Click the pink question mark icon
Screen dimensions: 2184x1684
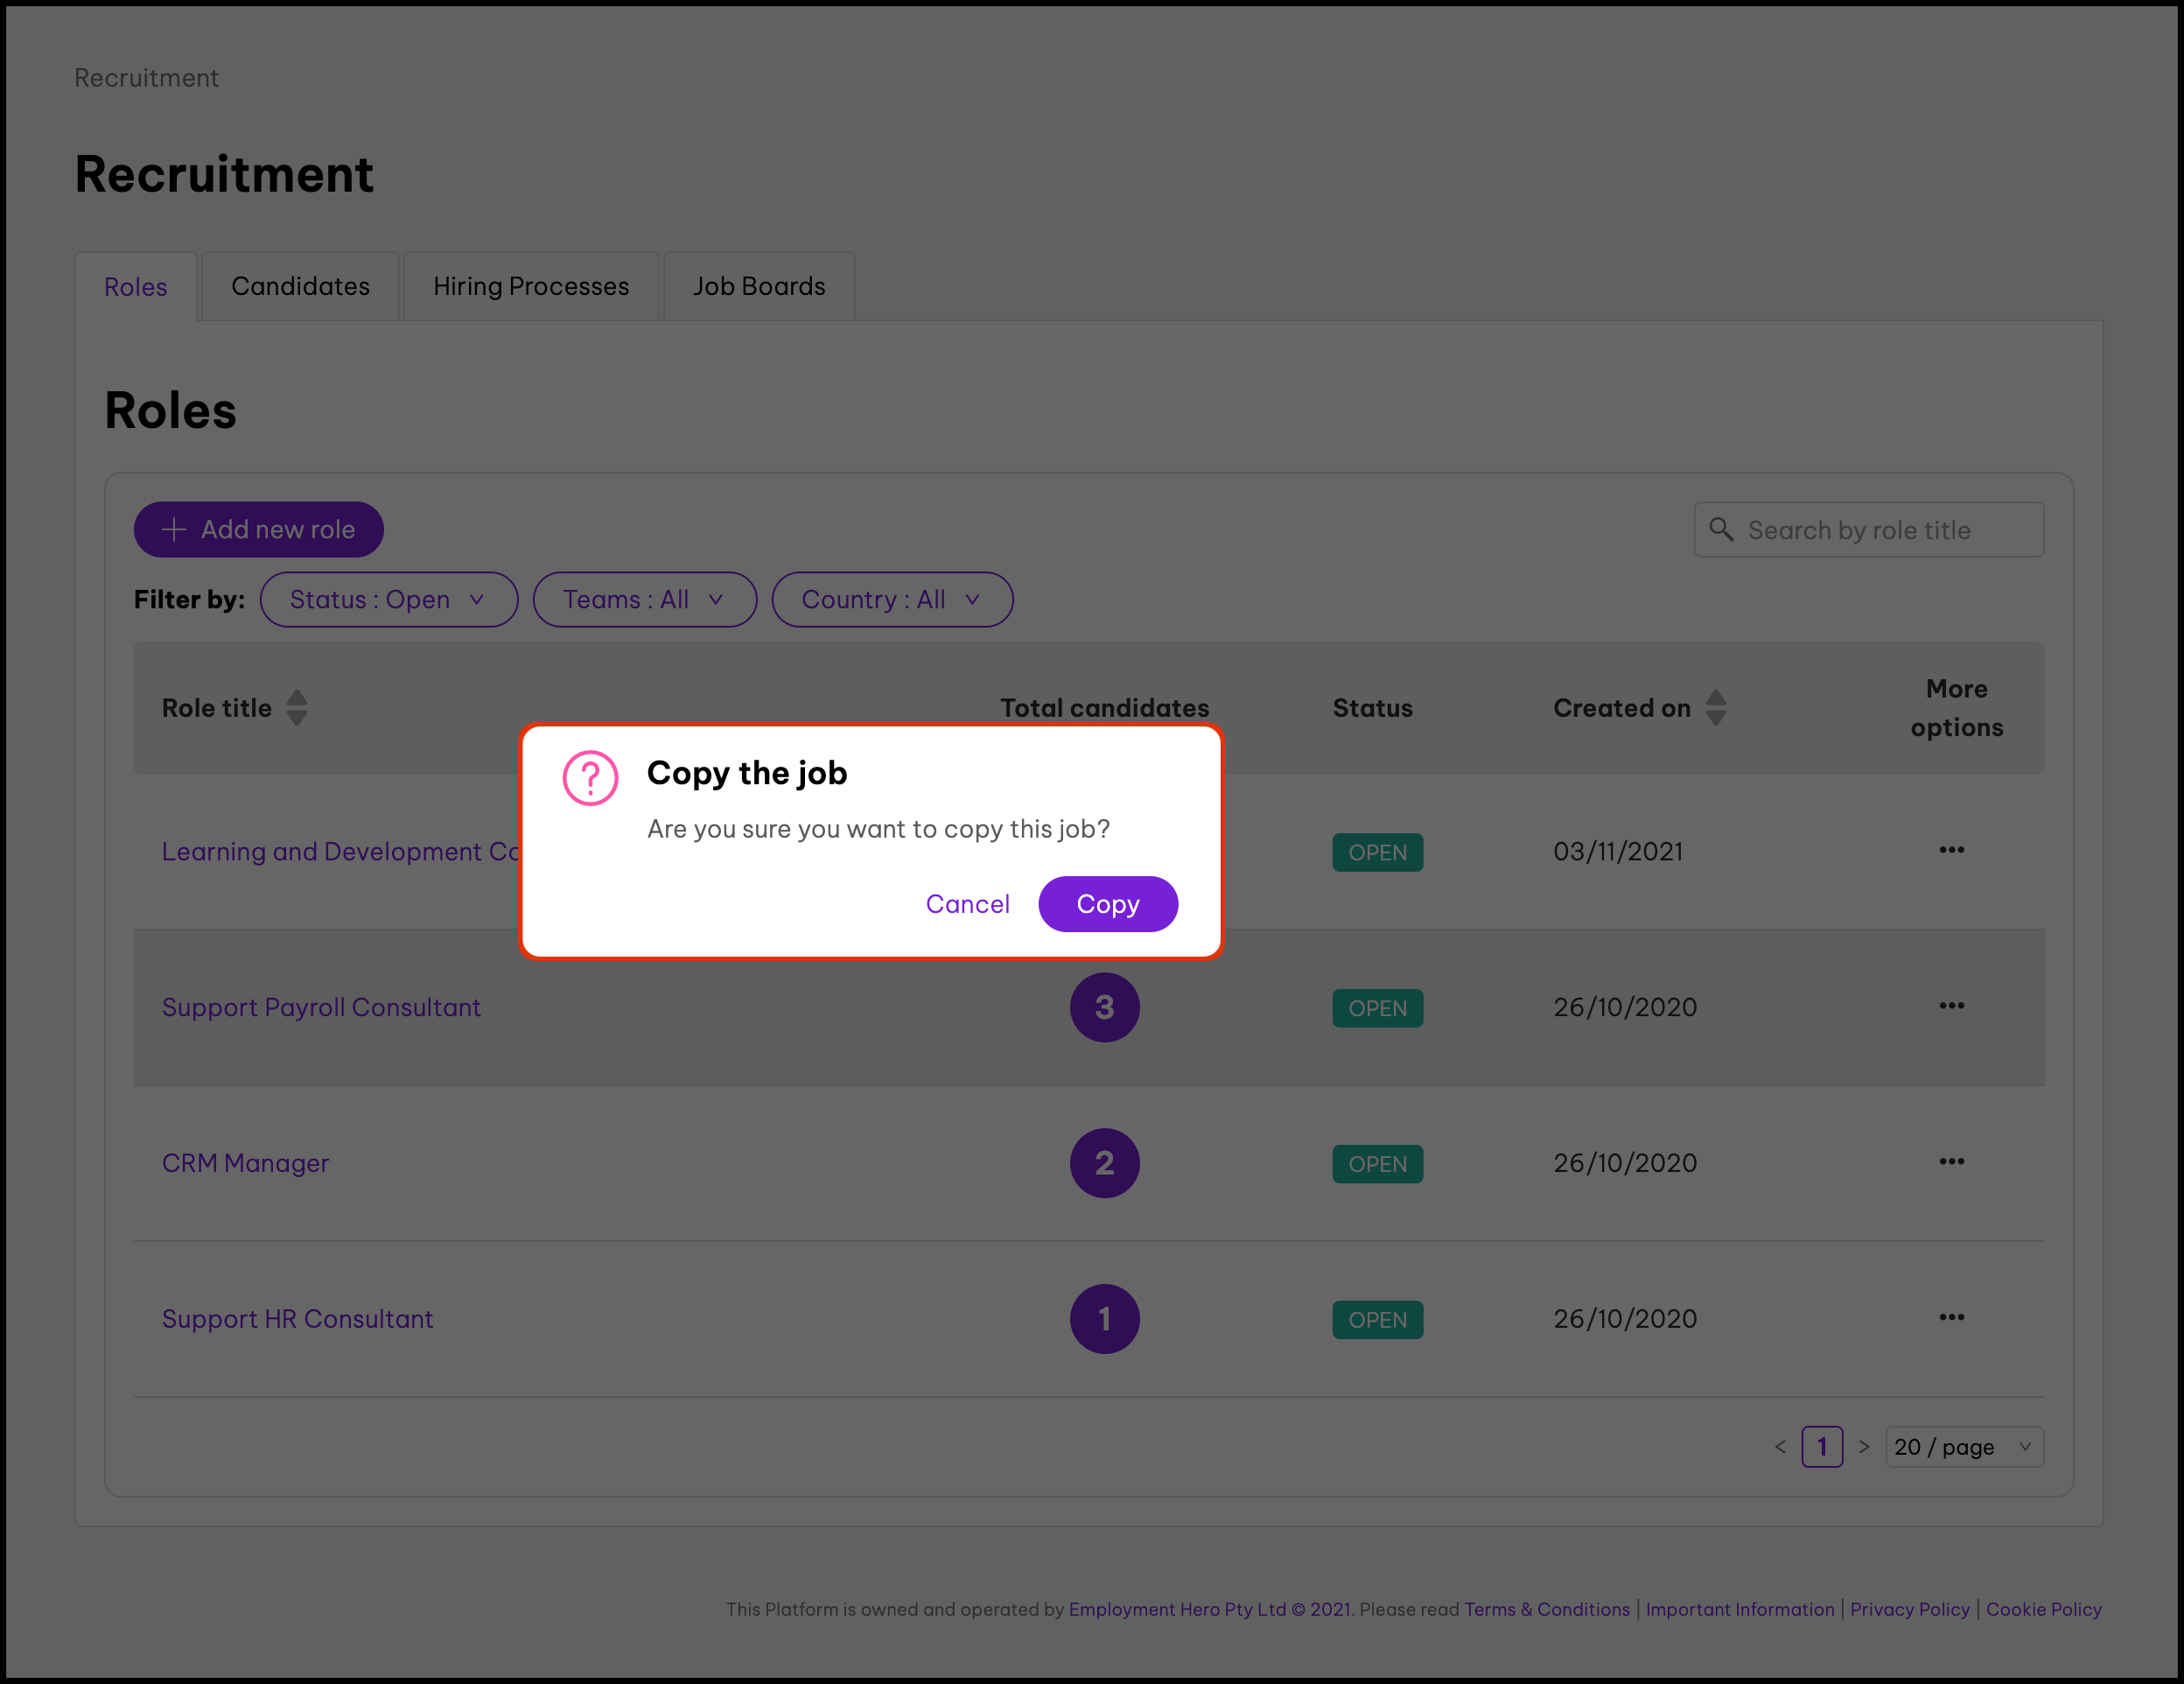[x=590, y=778]
